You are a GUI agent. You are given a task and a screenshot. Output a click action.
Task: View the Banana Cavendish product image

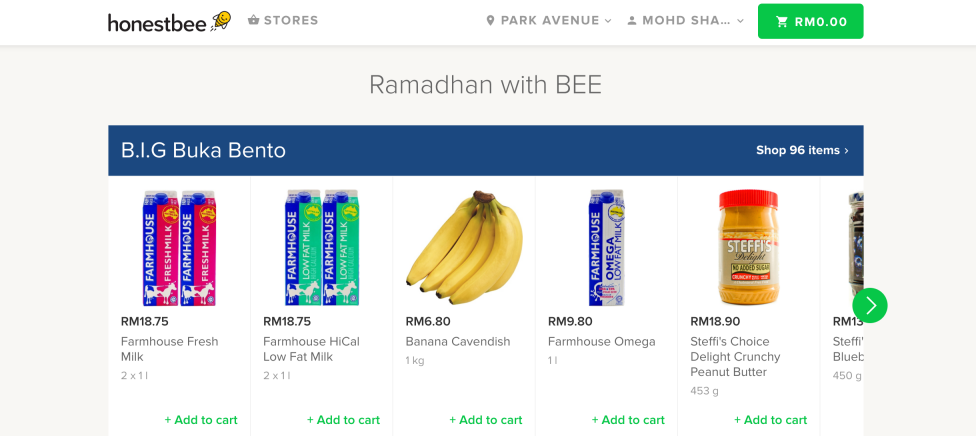[464, 247]
